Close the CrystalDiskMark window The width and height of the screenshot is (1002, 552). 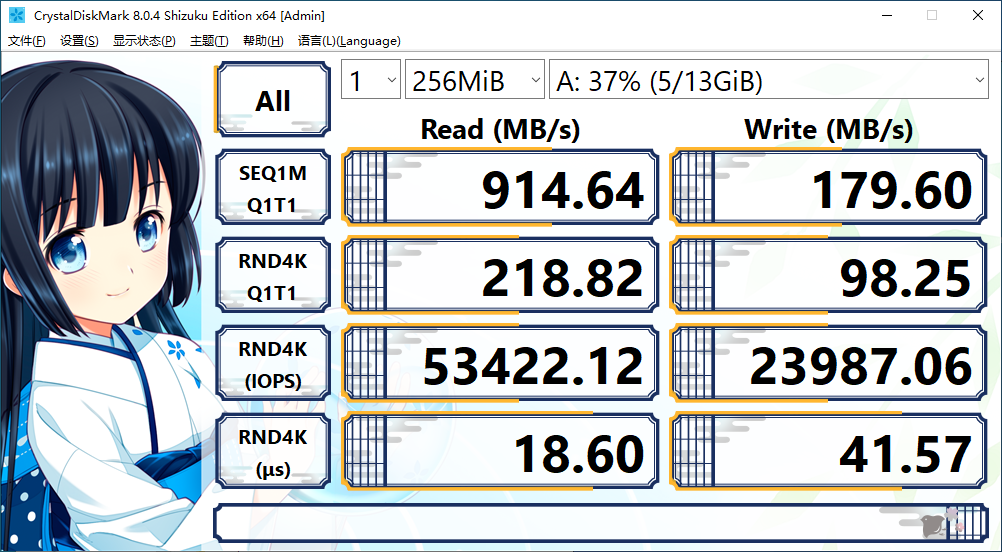978,15
